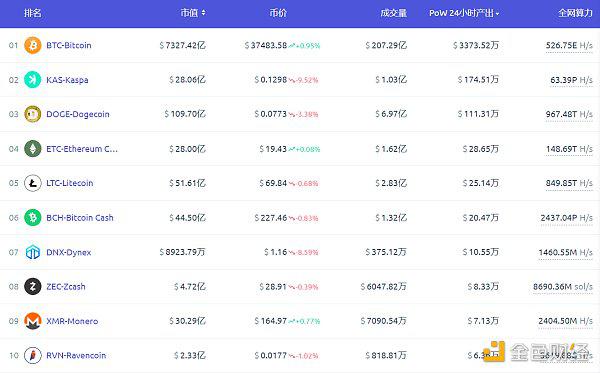
Task: Click the orange Monero logo icon
Action: (33, 321)
